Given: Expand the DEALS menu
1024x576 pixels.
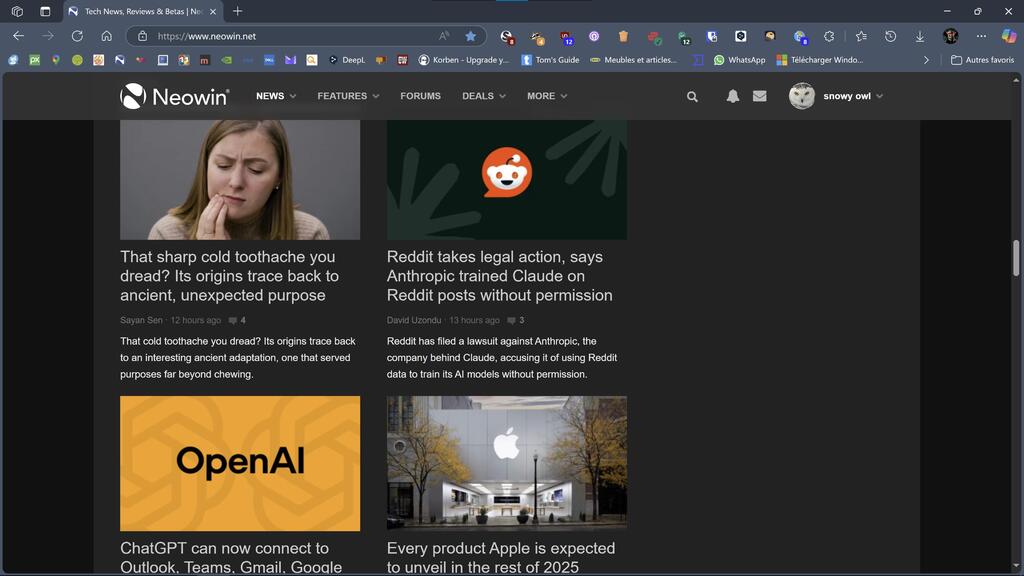Looking at the screenshot, I should coord(484,96).
